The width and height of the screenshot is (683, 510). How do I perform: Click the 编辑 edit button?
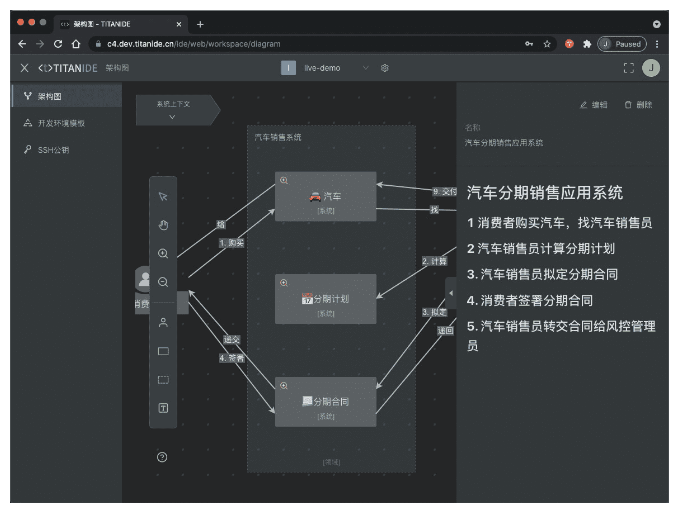click(594, 105)
